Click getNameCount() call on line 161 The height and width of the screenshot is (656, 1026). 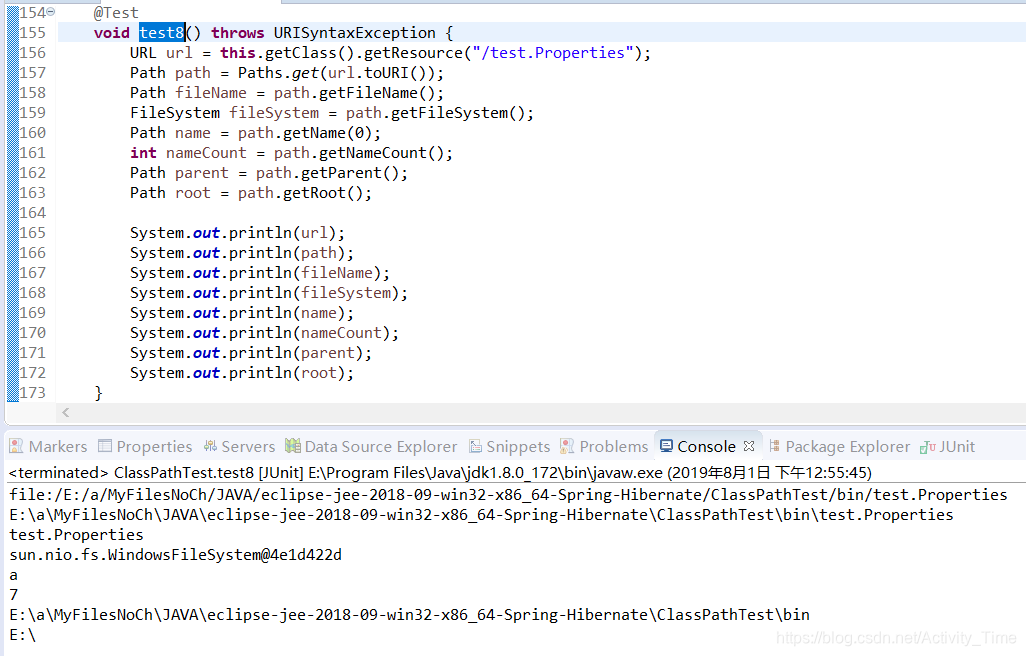click(381, 153)
